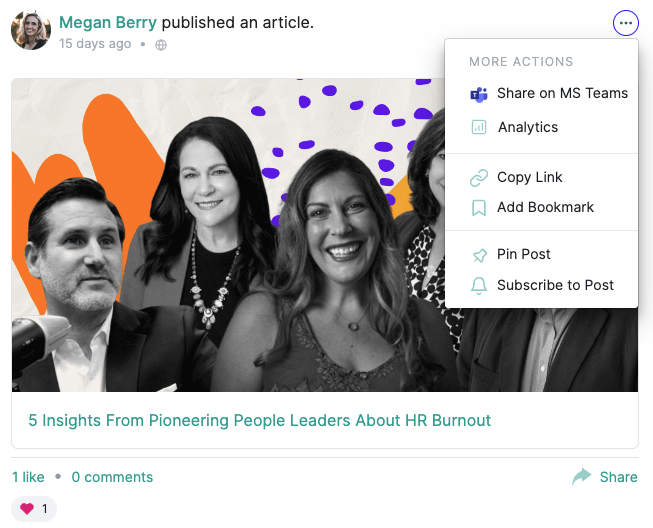View the 0 comments link
653x528 pixels.
[112, 477]
